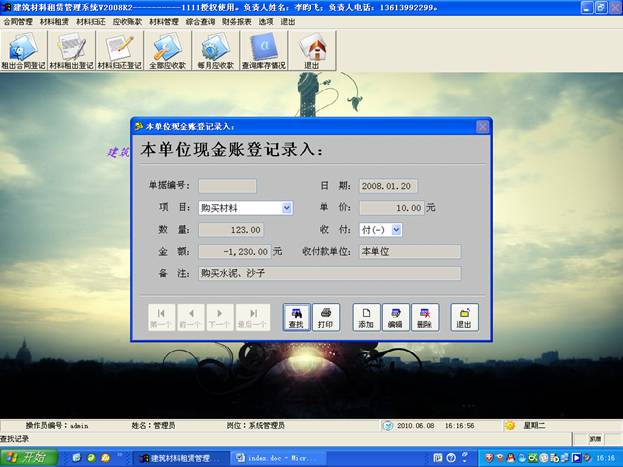Open the 财务报表 menu
The height and width of the screenshot is (467, 623).
tap(237, 21)
